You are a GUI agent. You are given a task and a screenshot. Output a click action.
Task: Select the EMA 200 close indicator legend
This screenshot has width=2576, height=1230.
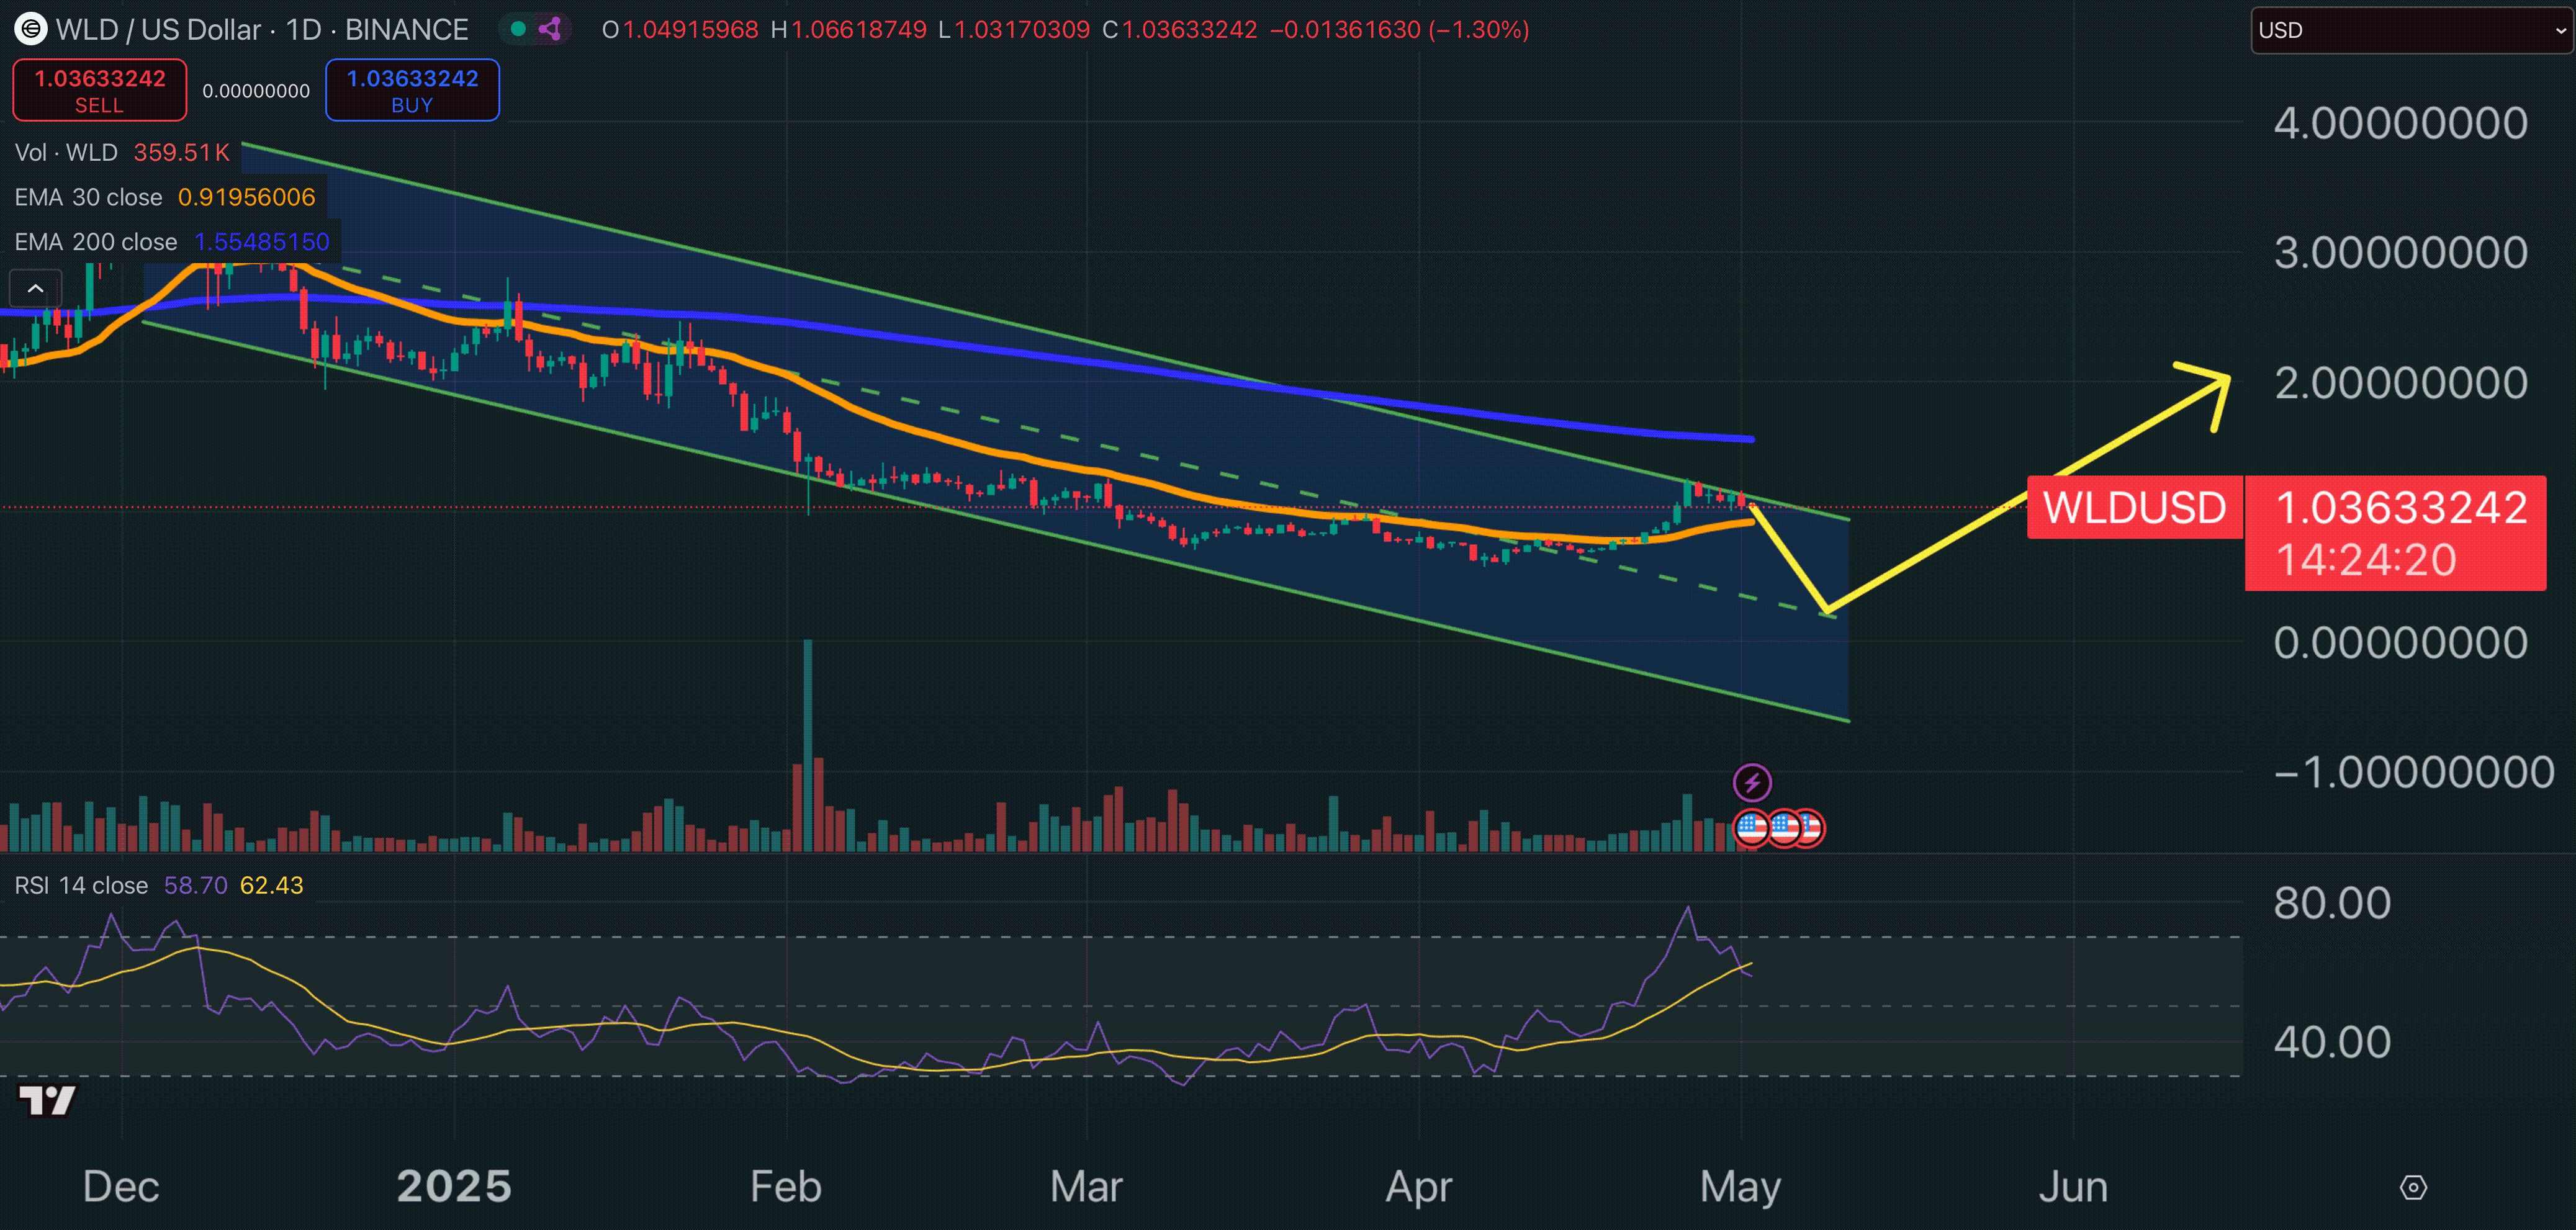click(96, 242)
